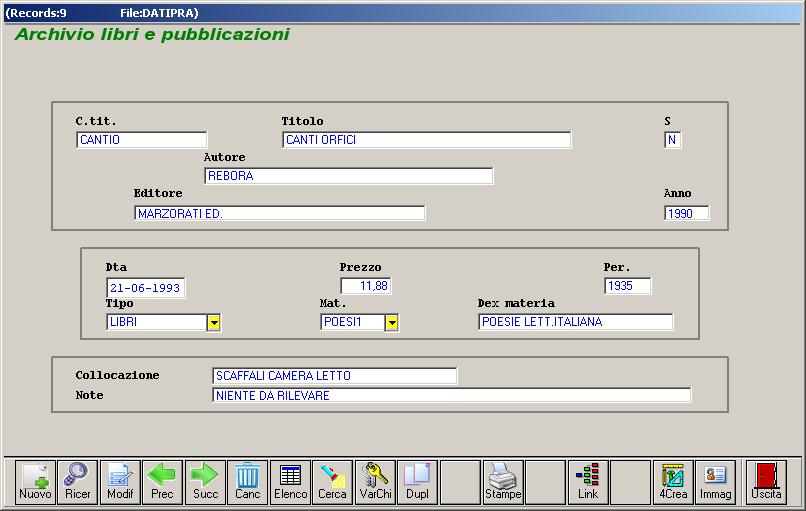The image size is (806, 511).
Task: Click the C.tit. field containing CANTIO
Action: tap(141, 140)
